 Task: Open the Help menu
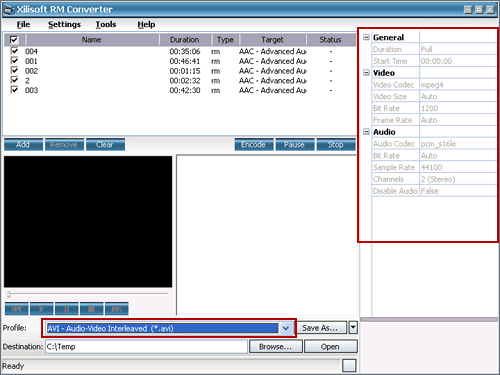point(146,24)
